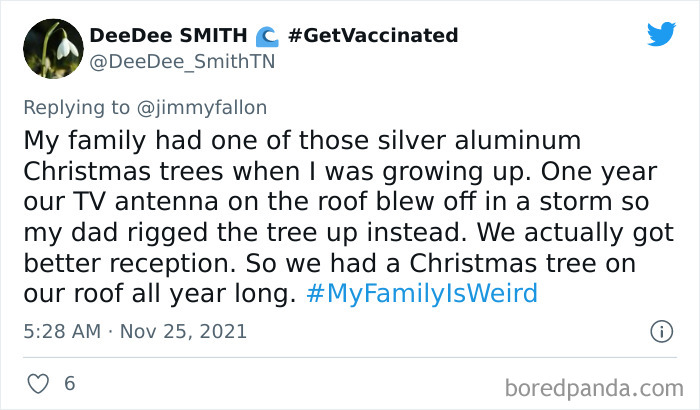This screenshot has height=410, width=700.
Task: Click the 5:28 AM timestamp
Action: 63,331
